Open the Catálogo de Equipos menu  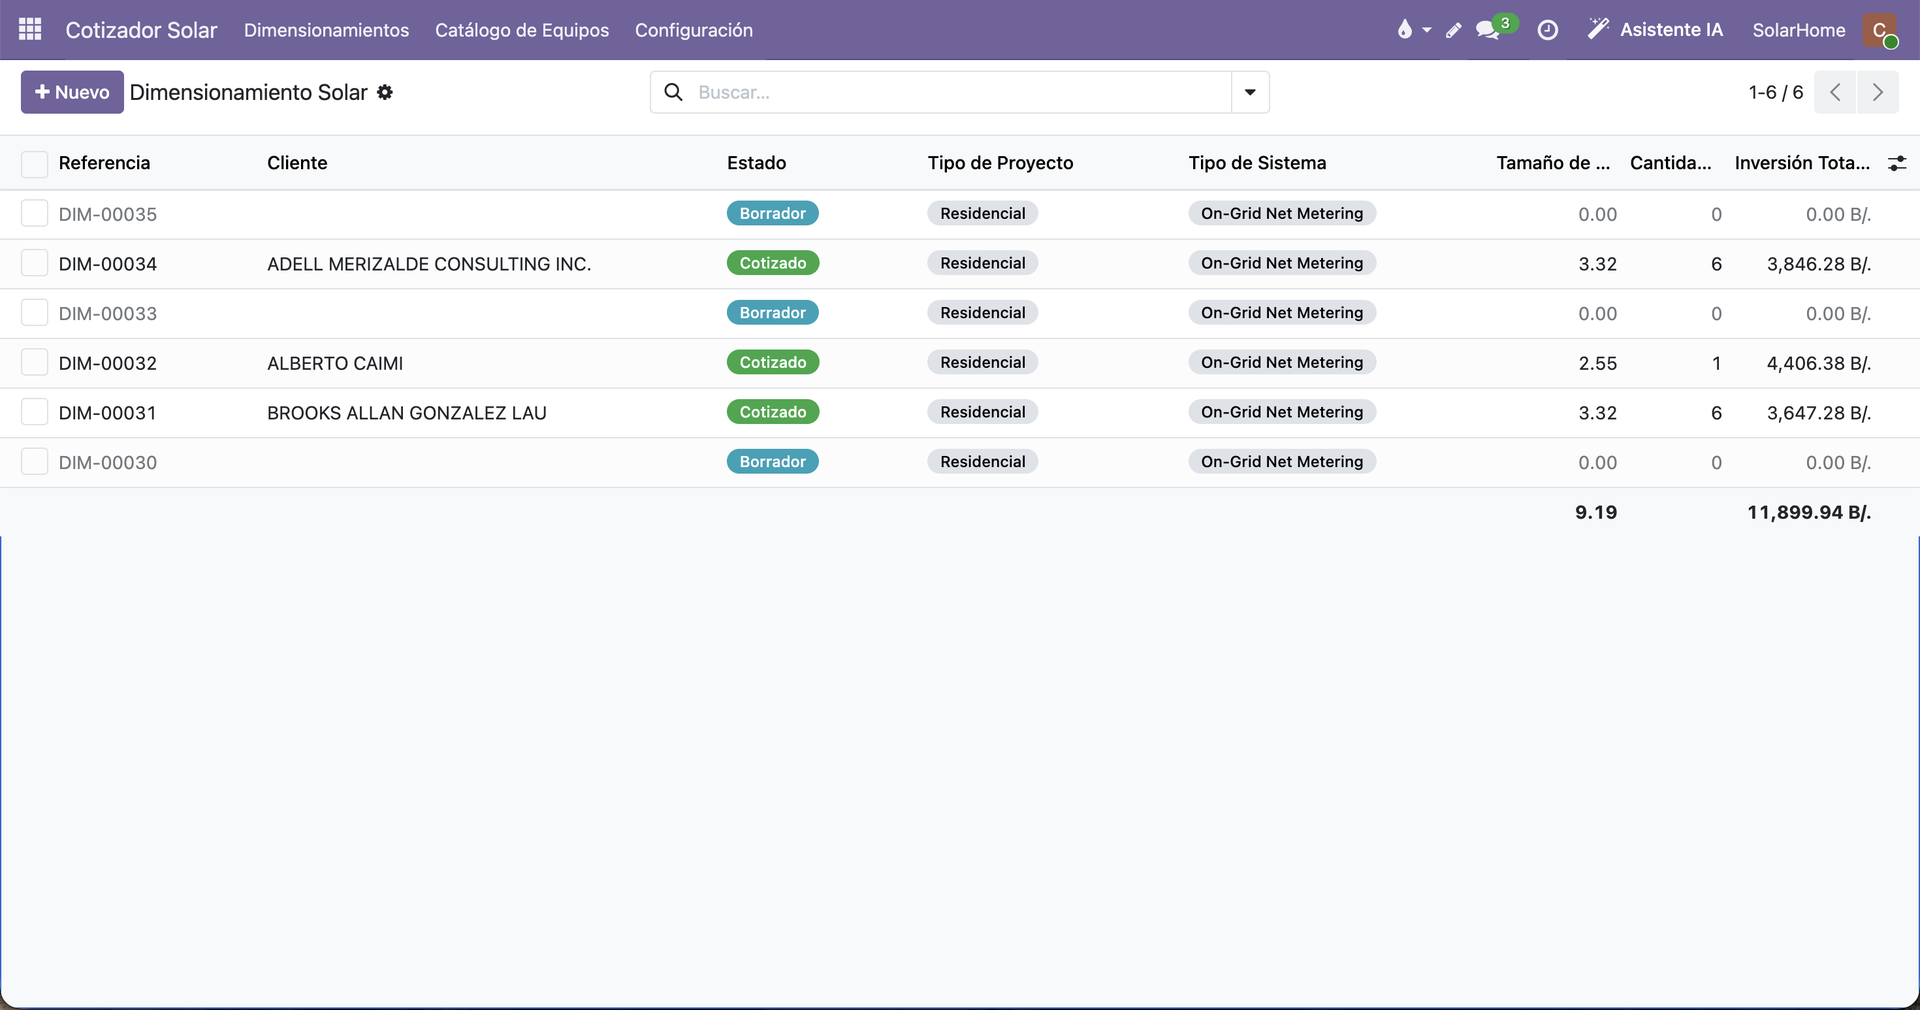(x=522, y=30)
